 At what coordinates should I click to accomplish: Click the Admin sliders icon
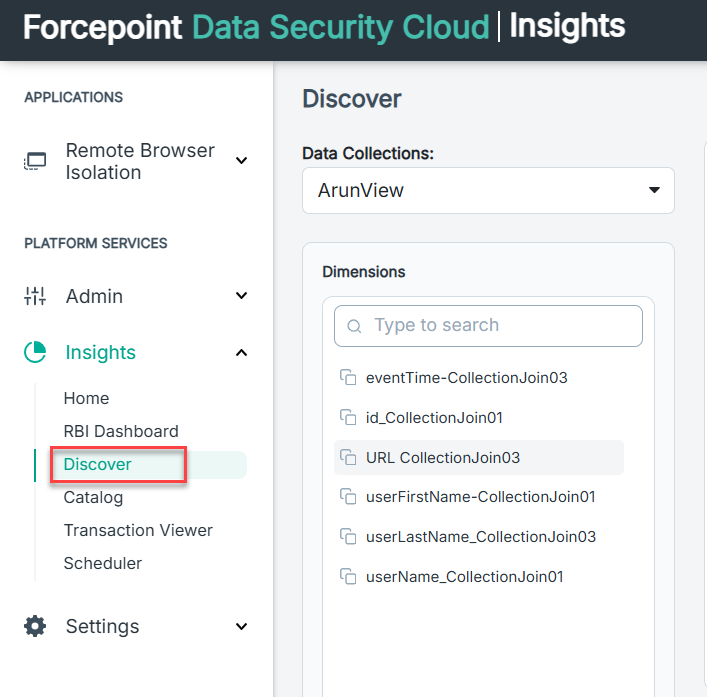pos(35,296)
